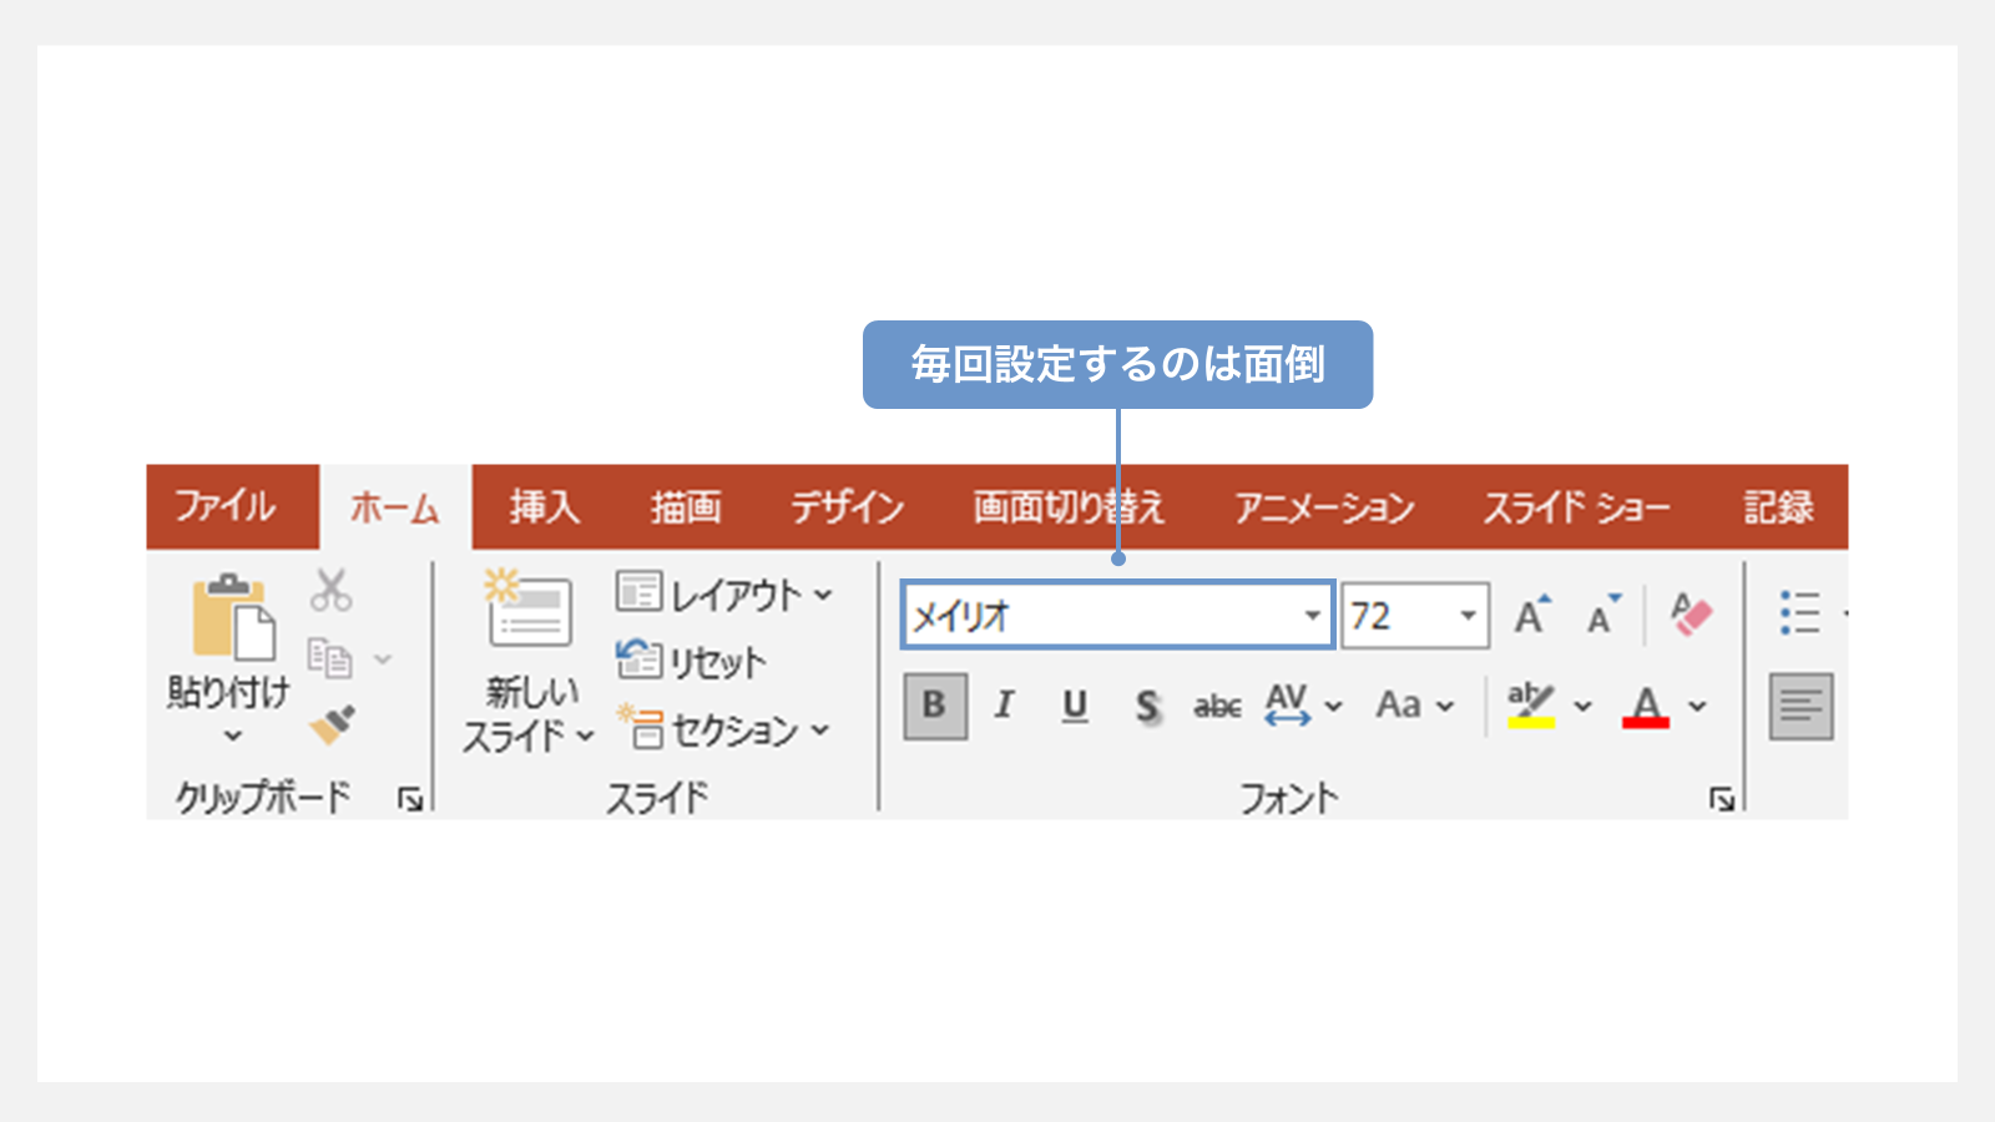Expand the highlight color dropdown arrow
1995x1122 pixels.
click(x=1582, y=706)
